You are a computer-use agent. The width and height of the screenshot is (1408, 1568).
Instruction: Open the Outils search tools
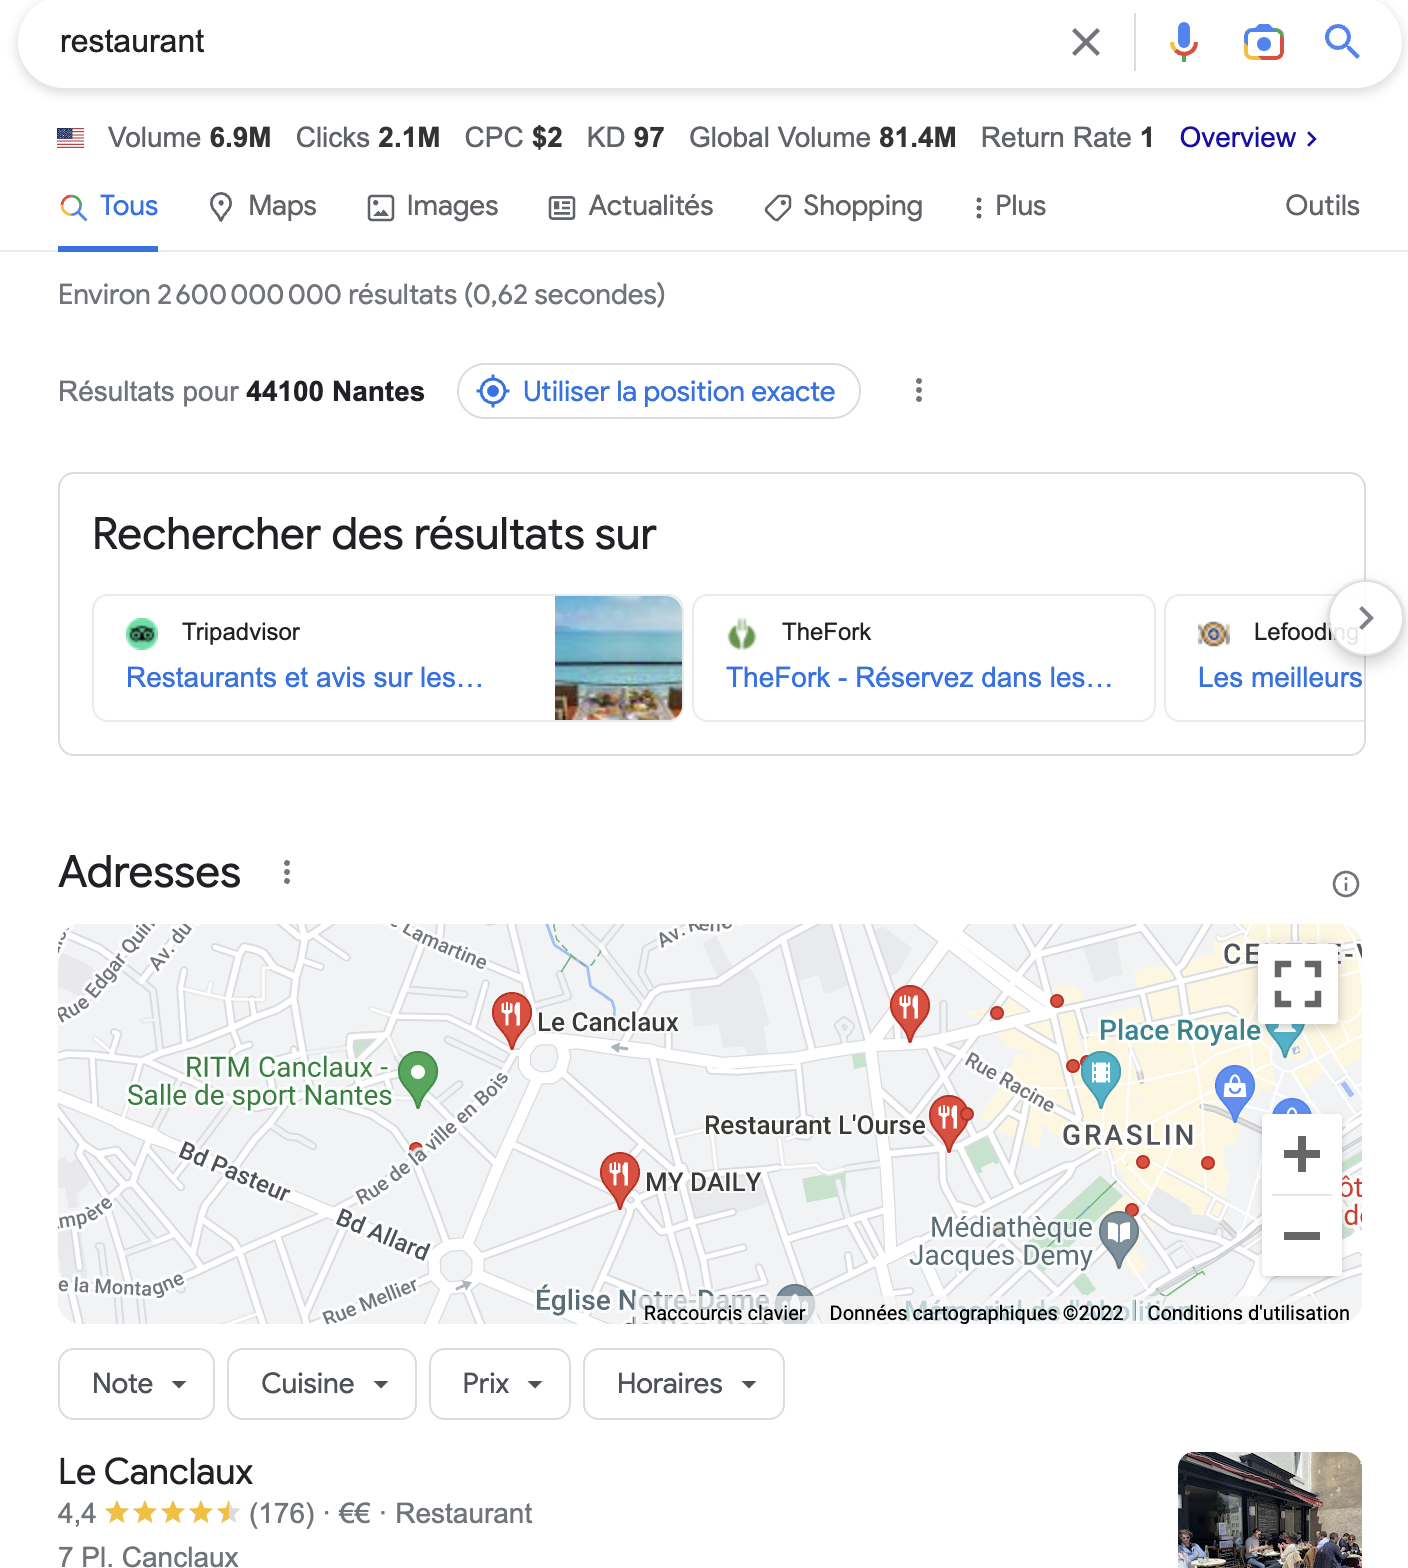(1322, 206)
